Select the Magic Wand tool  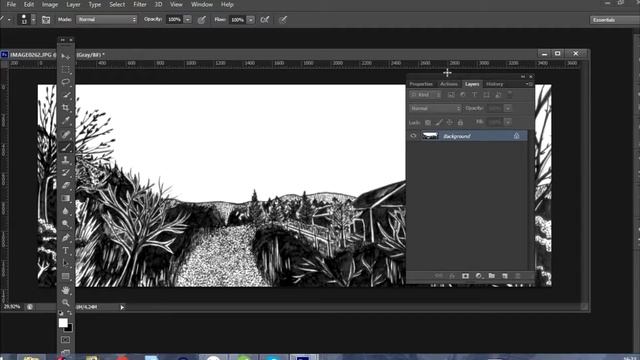65,95
